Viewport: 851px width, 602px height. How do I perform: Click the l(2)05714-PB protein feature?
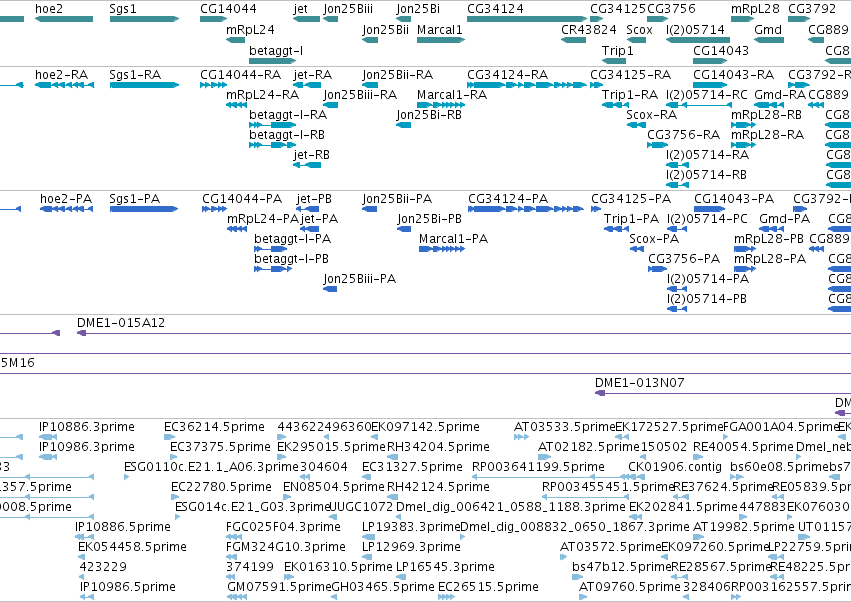[677, 309]
